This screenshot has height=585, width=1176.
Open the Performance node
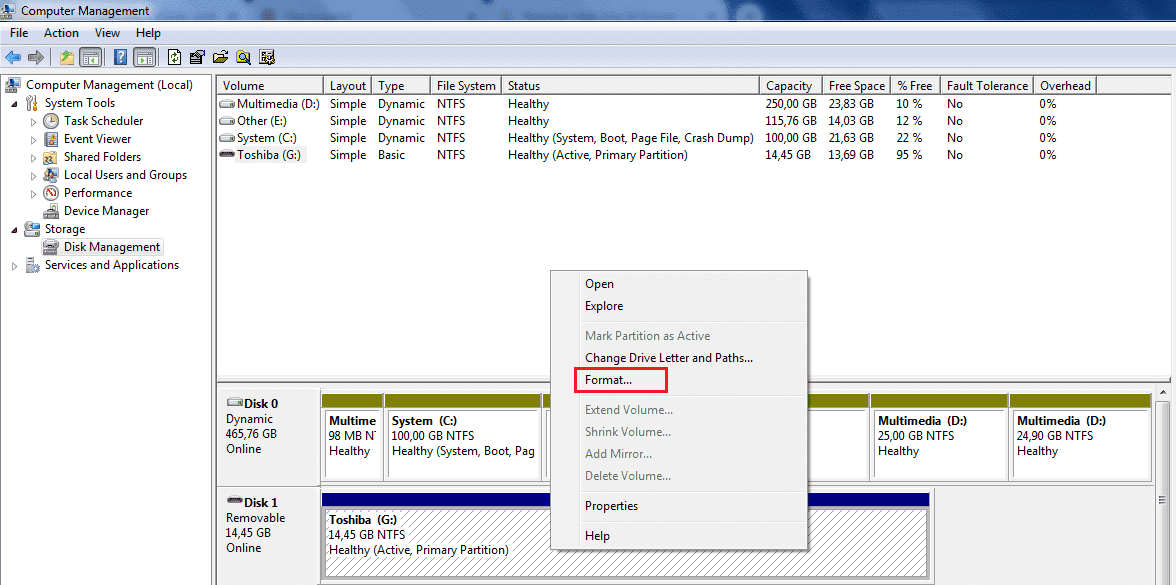pyautogui.click(x=98, y=193)
